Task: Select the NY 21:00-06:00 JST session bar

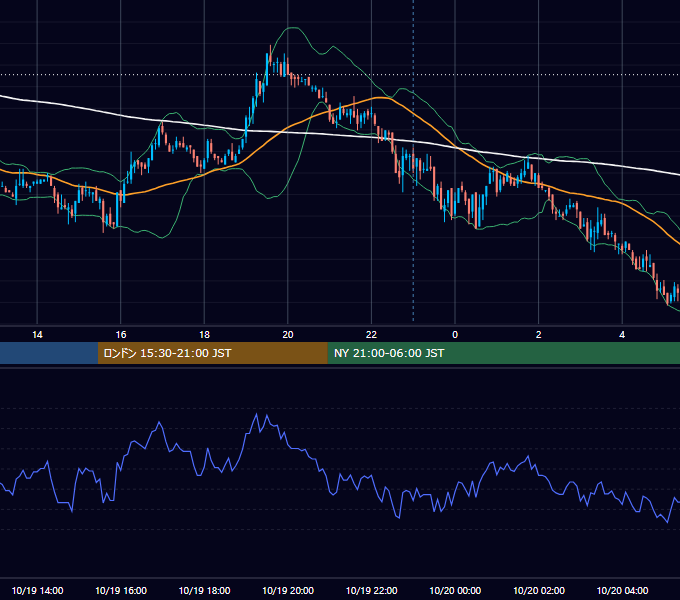Action: coord(503,353)
